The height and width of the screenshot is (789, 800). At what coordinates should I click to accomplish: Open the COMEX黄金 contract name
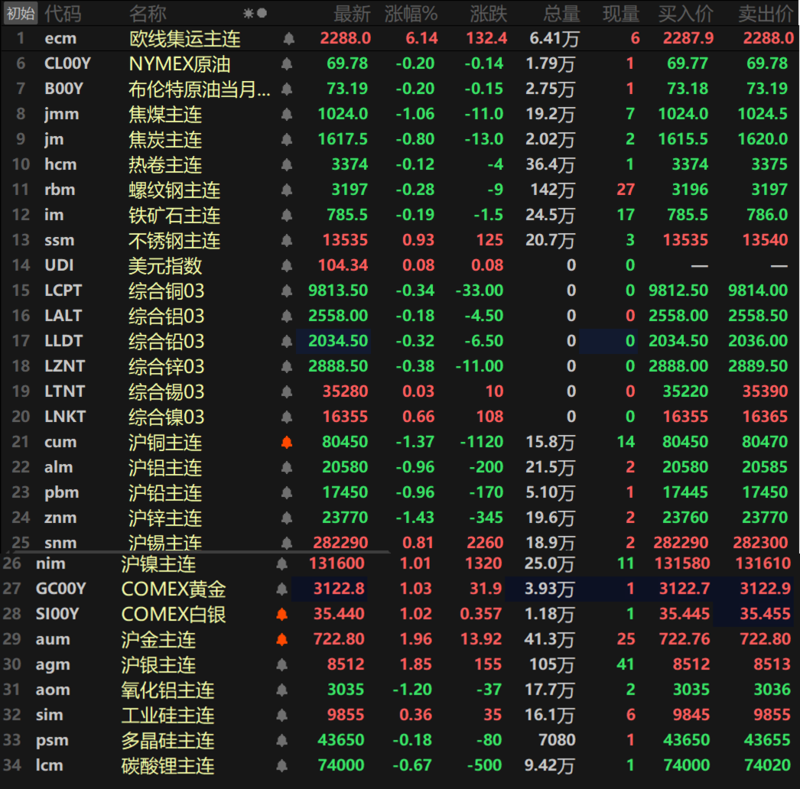pyautogui.click(x=173, y=589)
